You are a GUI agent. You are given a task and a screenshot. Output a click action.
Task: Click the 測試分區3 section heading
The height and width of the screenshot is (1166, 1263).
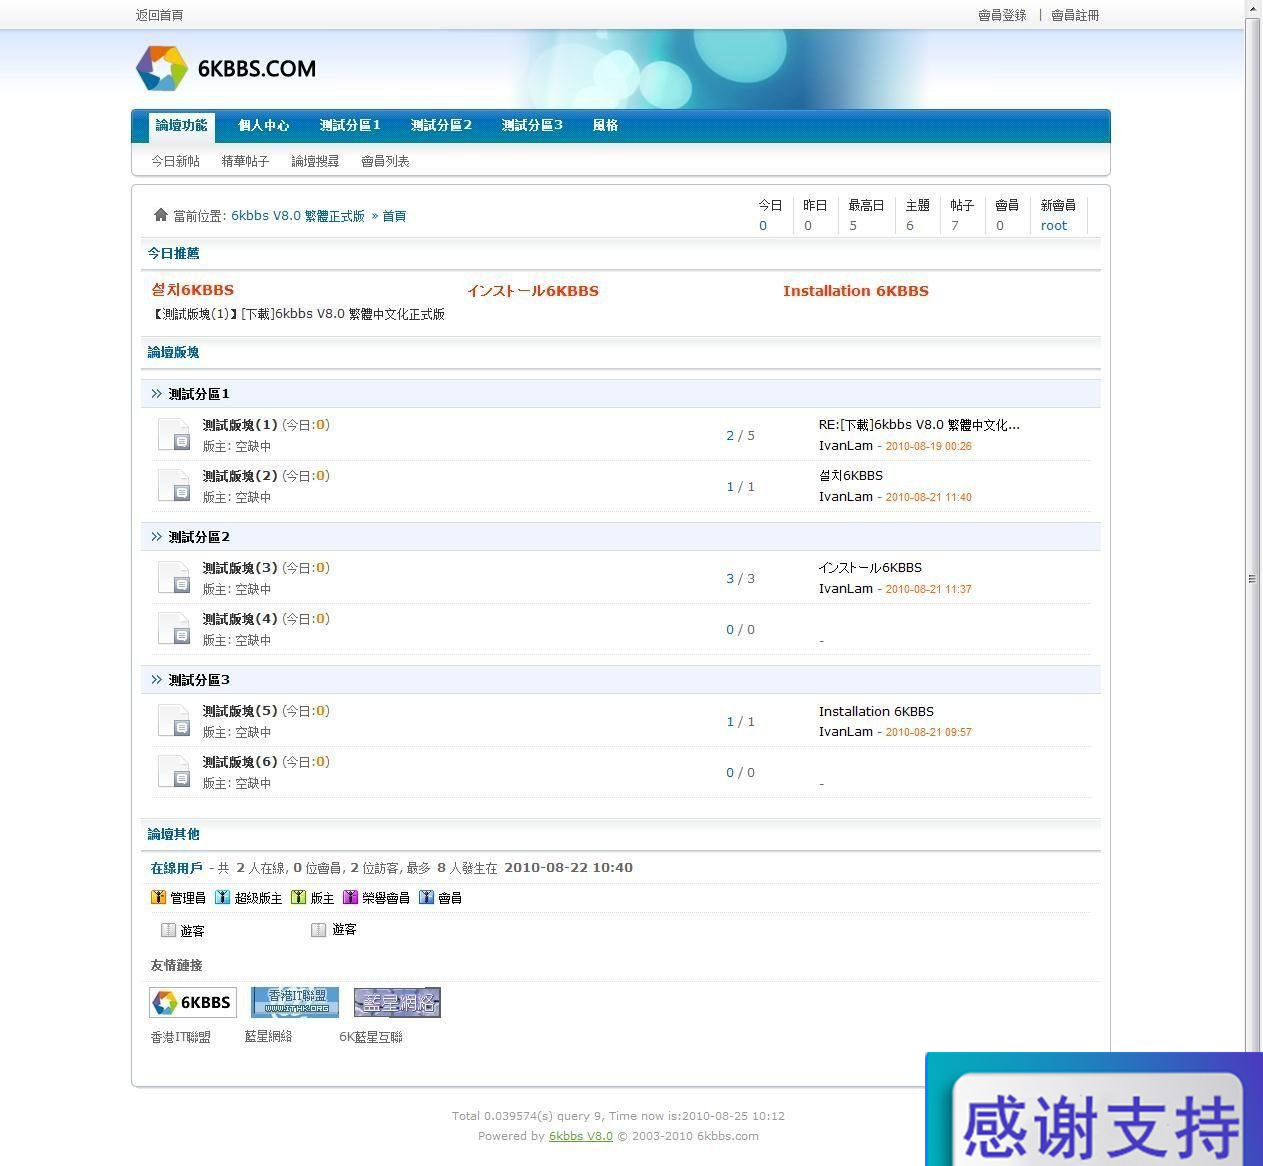tap(199, 680)
